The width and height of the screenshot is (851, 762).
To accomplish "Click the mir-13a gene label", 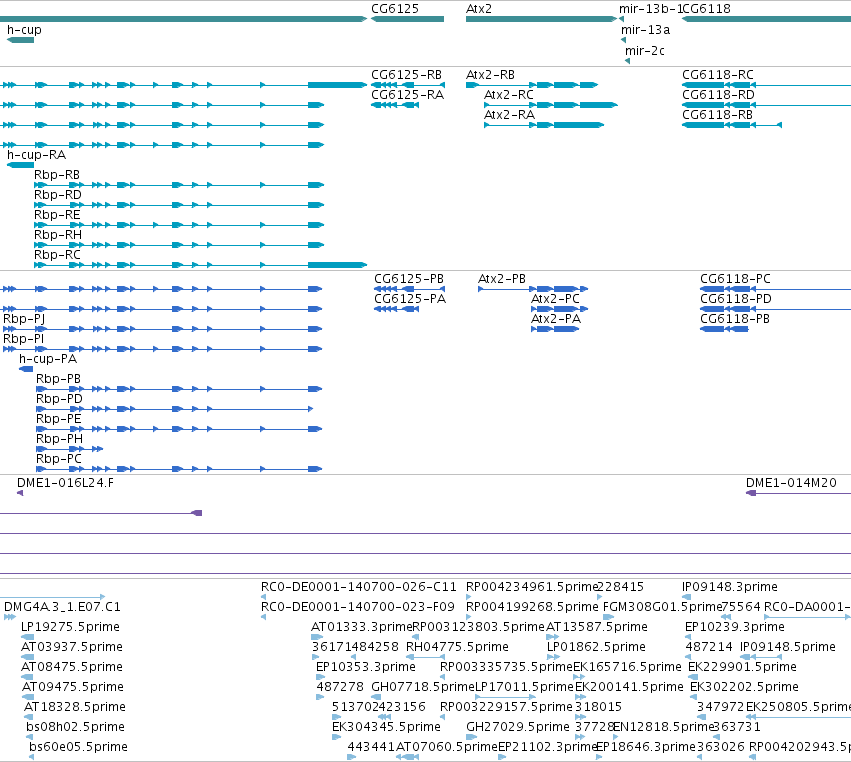I will tap(645, 30).
